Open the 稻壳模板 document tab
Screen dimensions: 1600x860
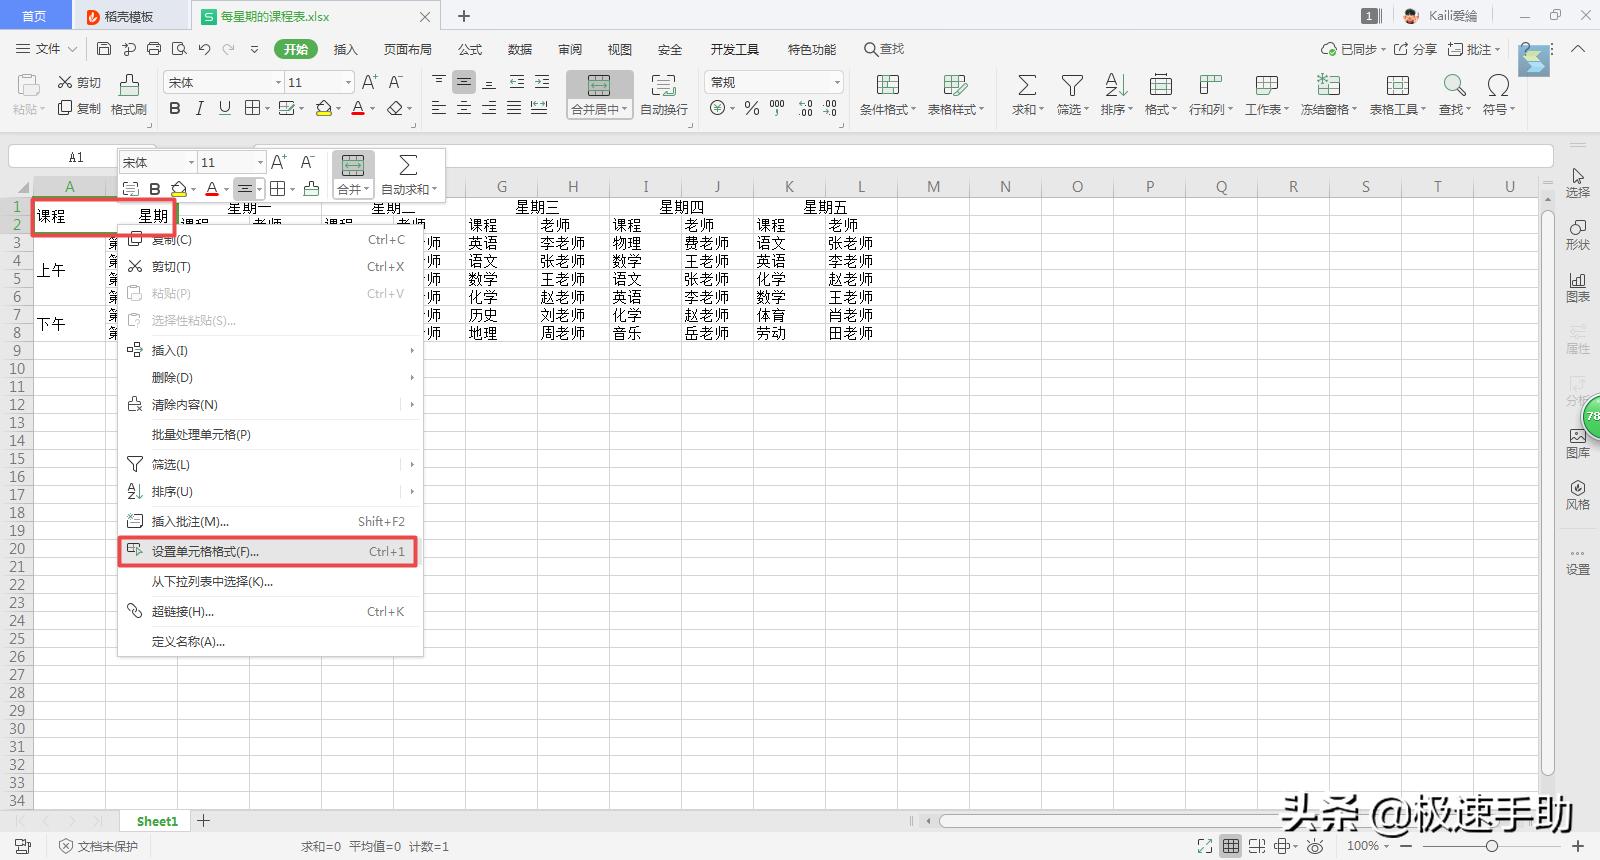pos(130,16)
